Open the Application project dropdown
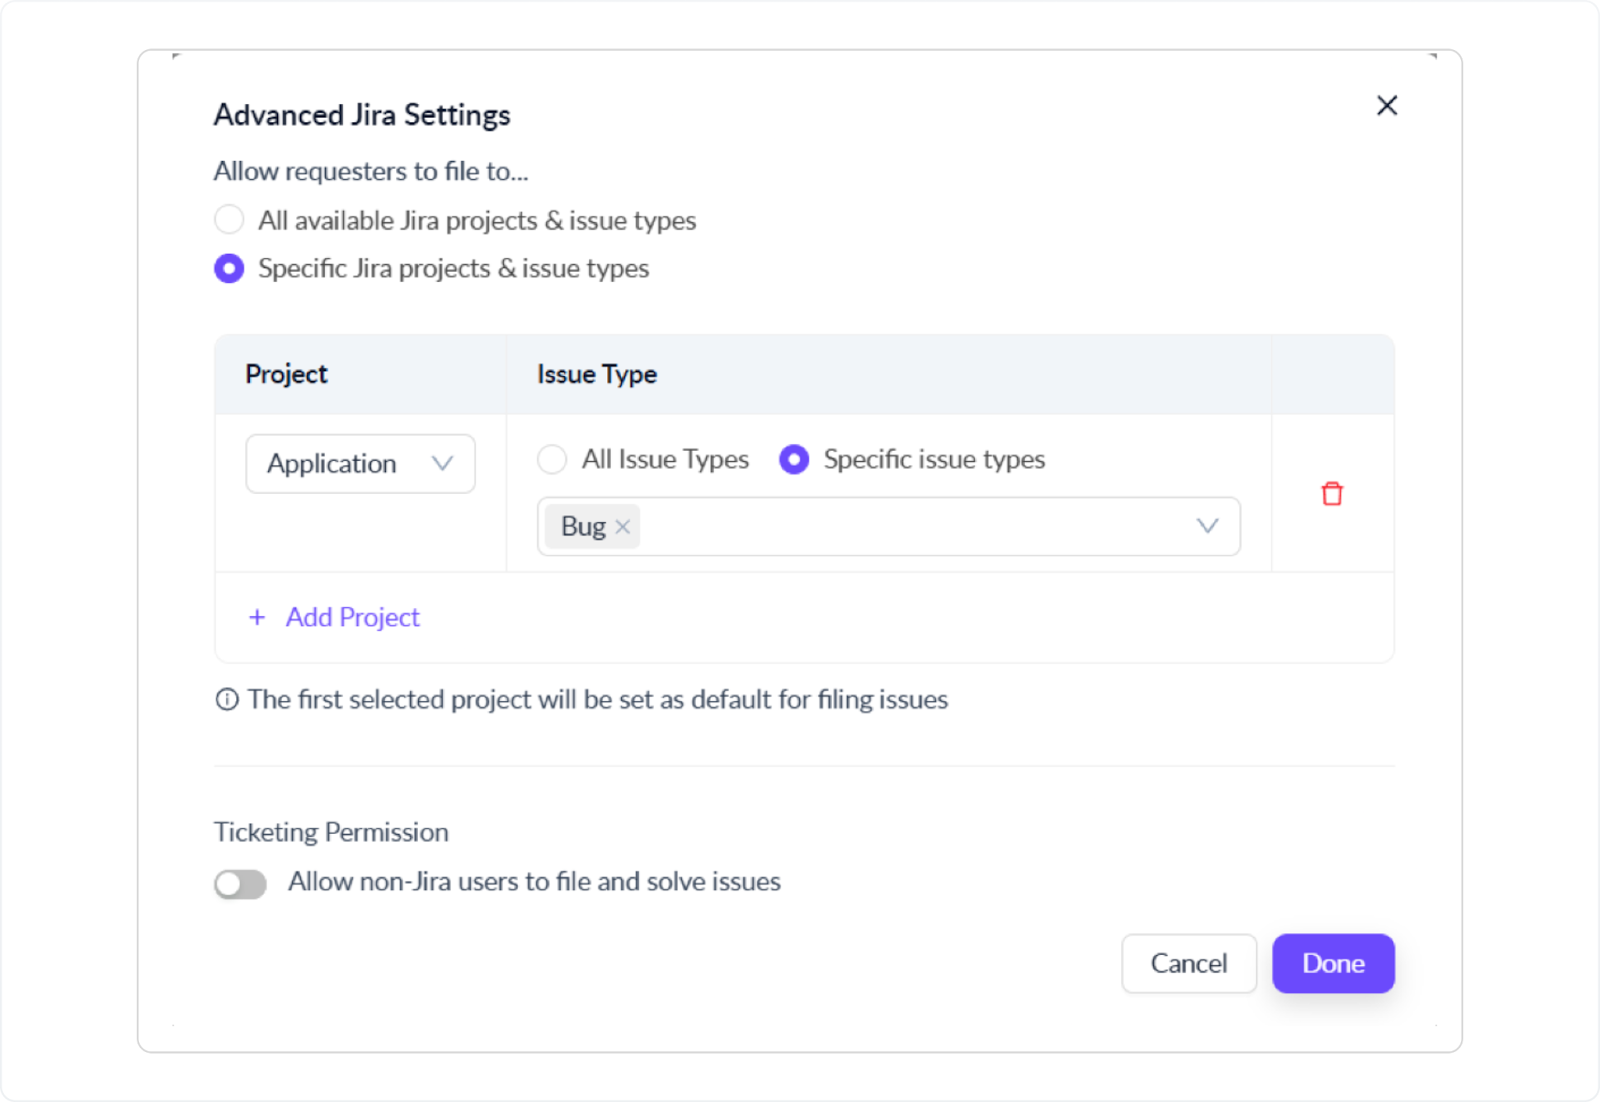1600x1102 pixels. coord(360,464)
